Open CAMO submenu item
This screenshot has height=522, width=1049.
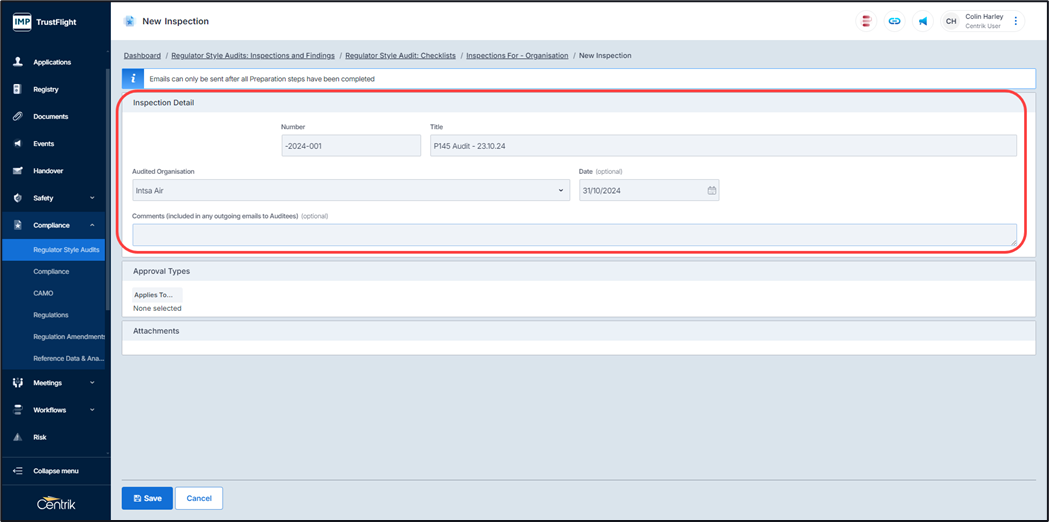pyautogui.click(x=44, y=293)
